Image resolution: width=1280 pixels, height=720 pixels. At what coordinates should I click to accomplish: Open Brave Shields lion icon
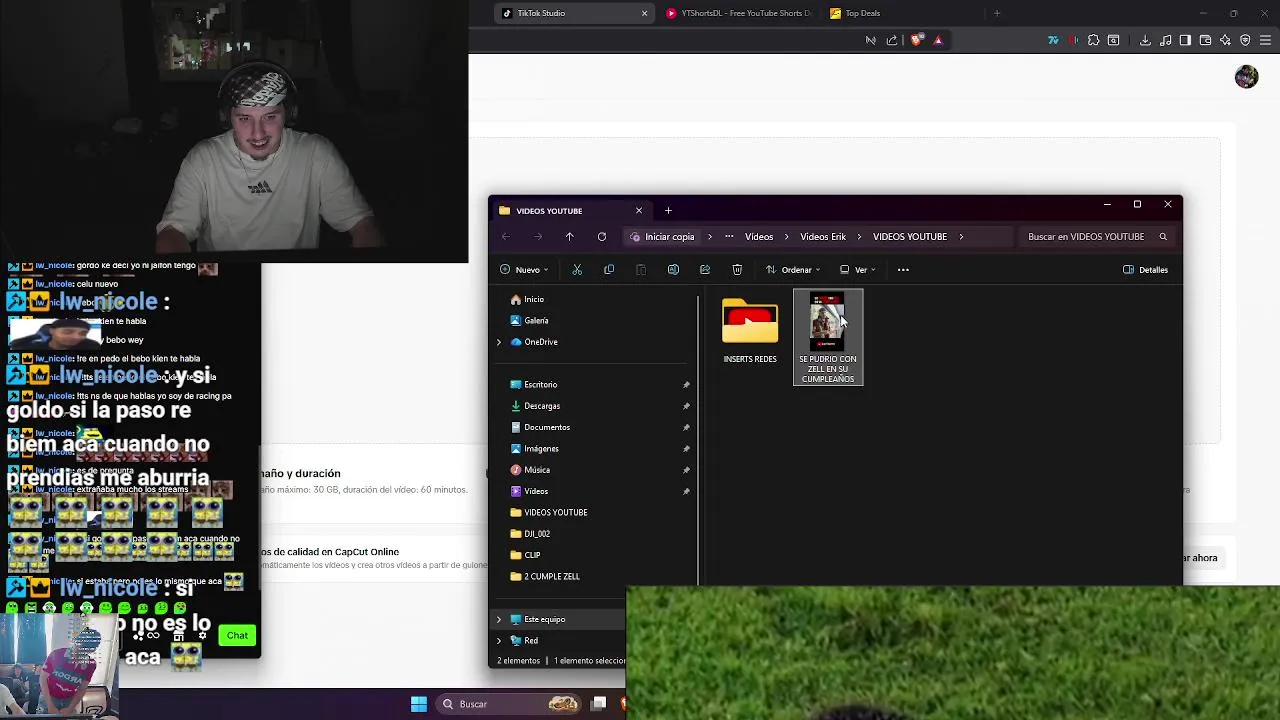point(917,40)
